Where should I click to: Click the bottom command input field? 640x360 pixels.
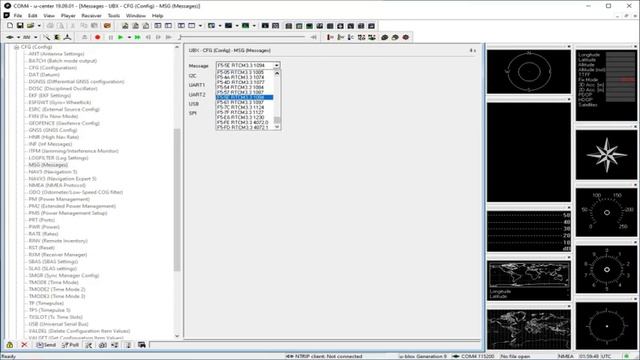[316, 345]
